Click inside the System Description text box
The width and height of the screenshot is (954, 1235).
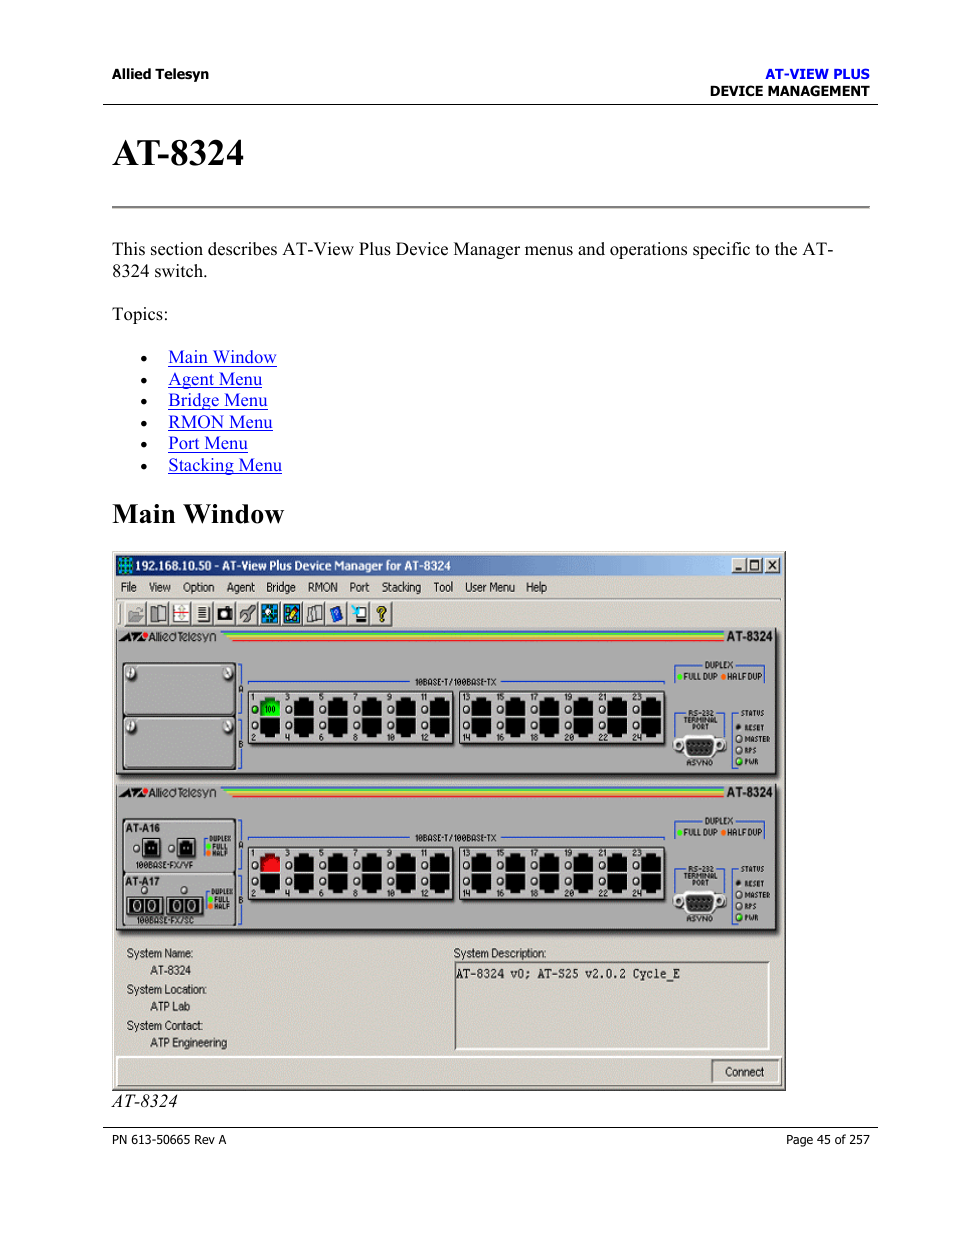click(612, 1006)
